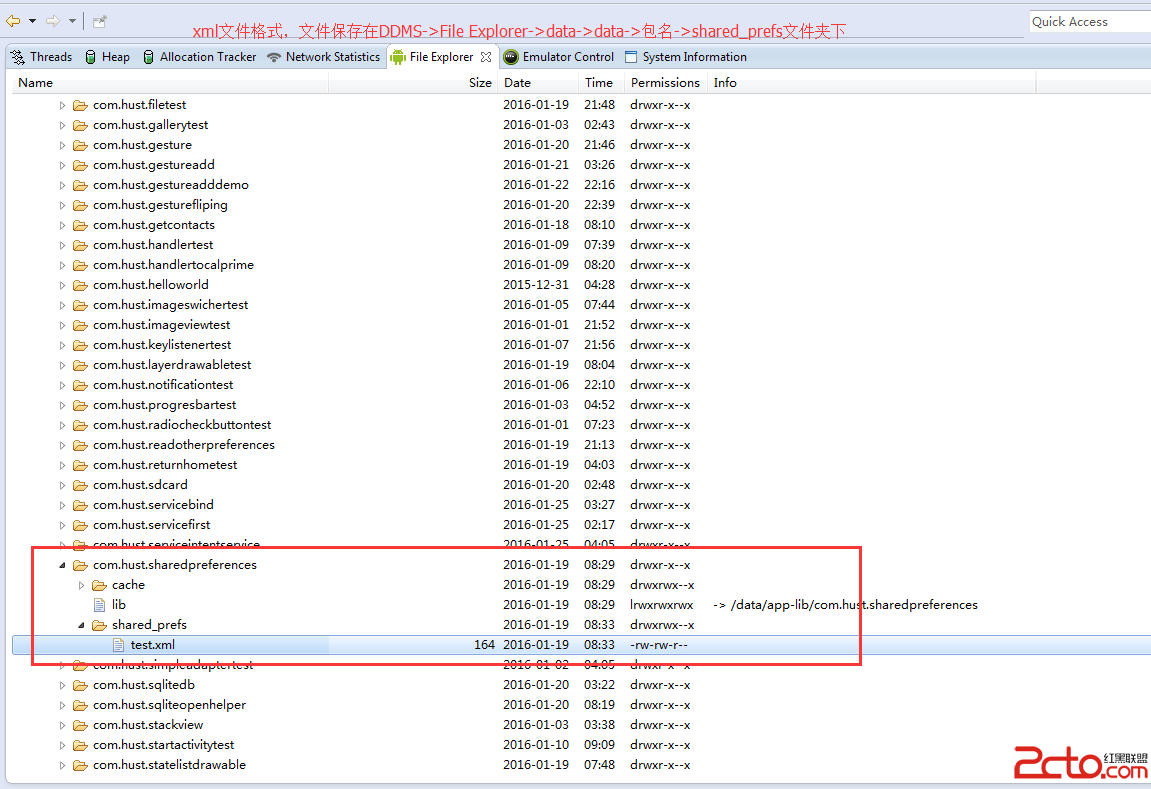Sort by the Time column header
The width and height of the screenshot is (1151, 789).
[600, 83]
